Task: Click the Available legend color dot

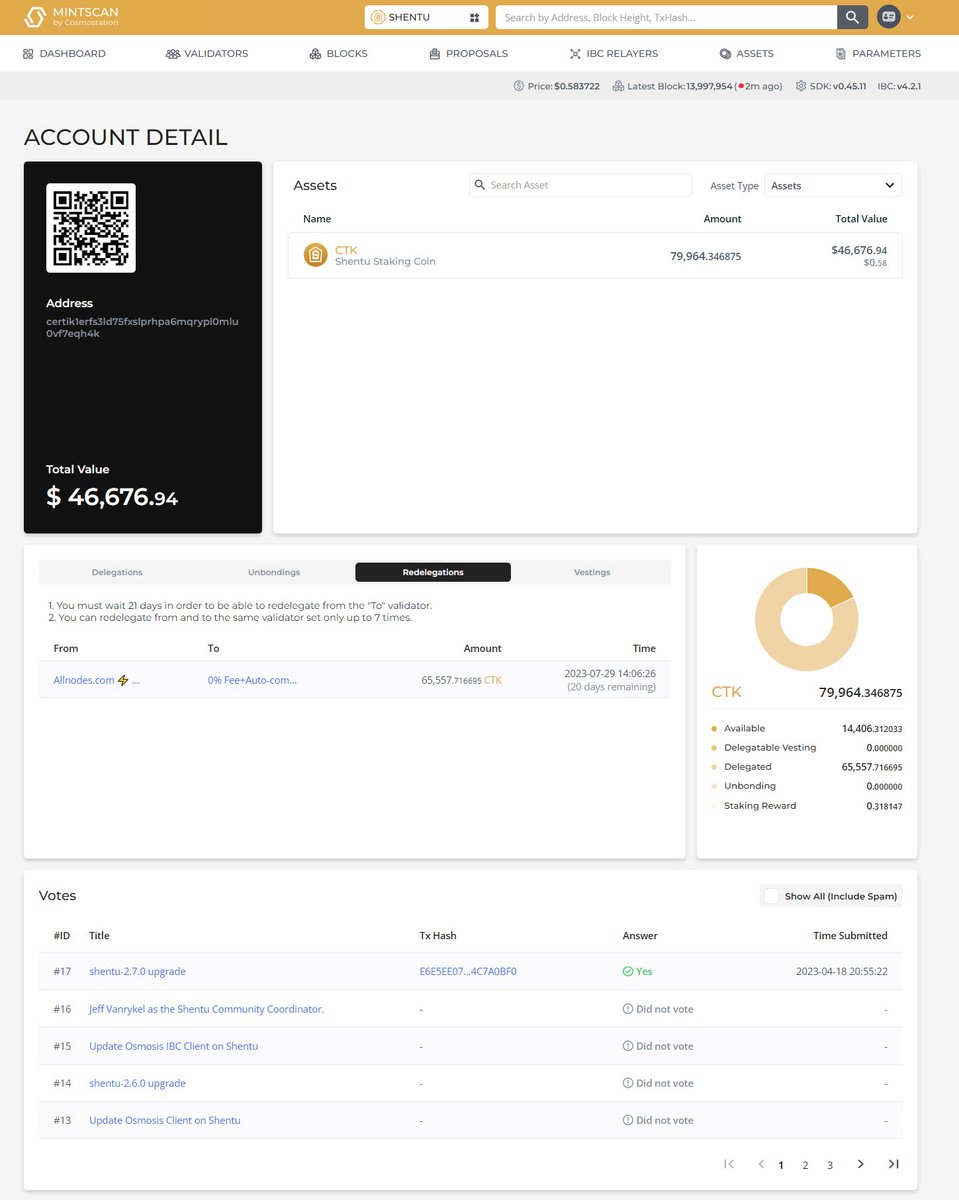Action: pyautogui.click(x=714, y=729)
